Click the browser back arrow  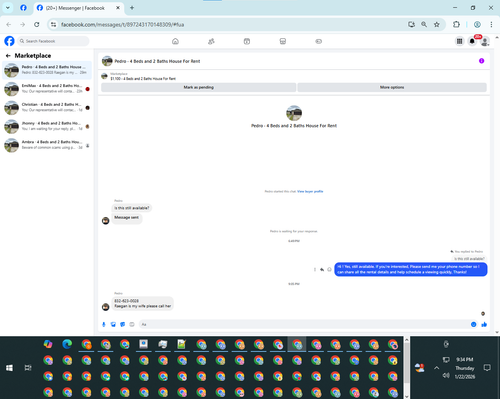click(x=9, y=24)
